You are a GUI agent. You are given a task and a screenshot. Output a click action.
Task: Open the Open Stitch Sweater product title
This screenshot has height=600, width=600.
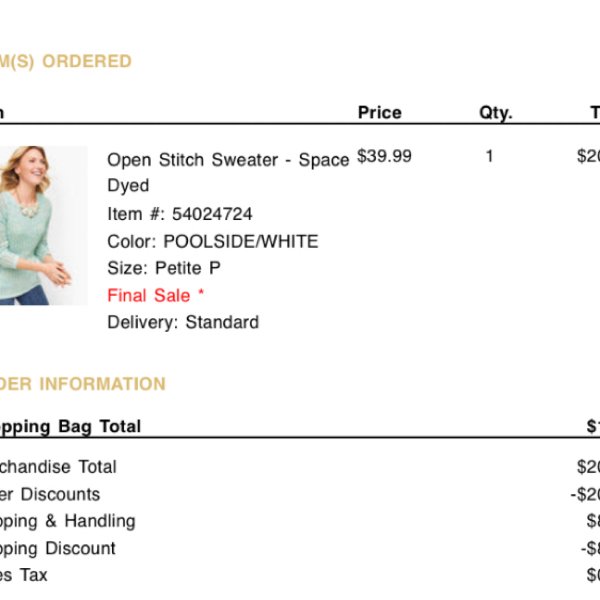click(228, 173)
